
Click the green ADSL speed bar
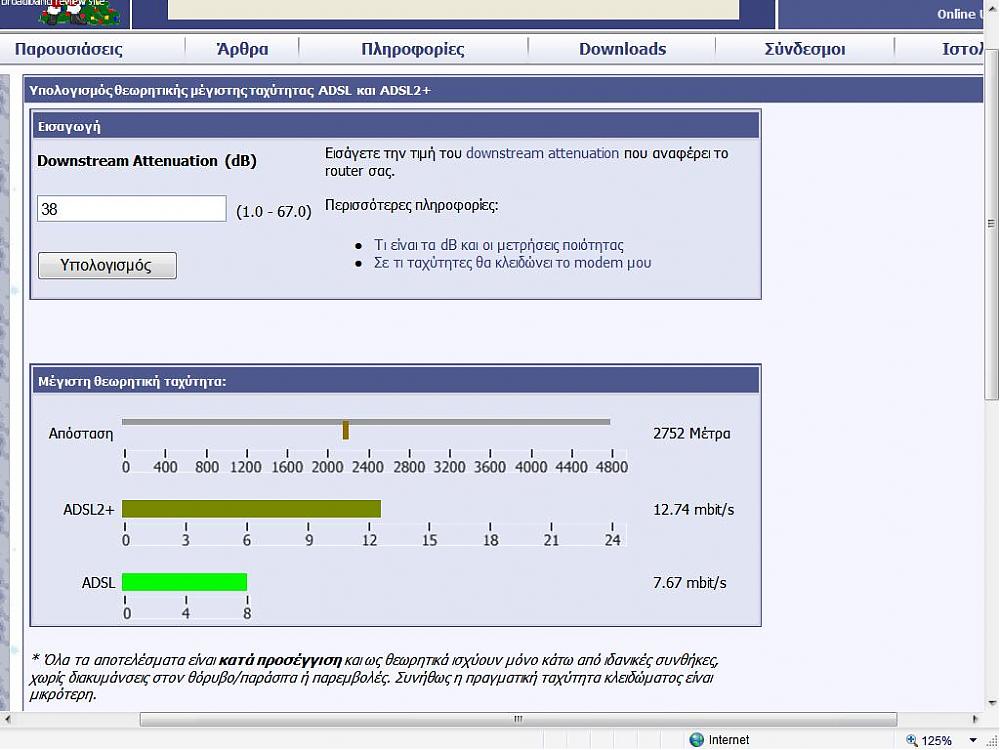(184, 582)
